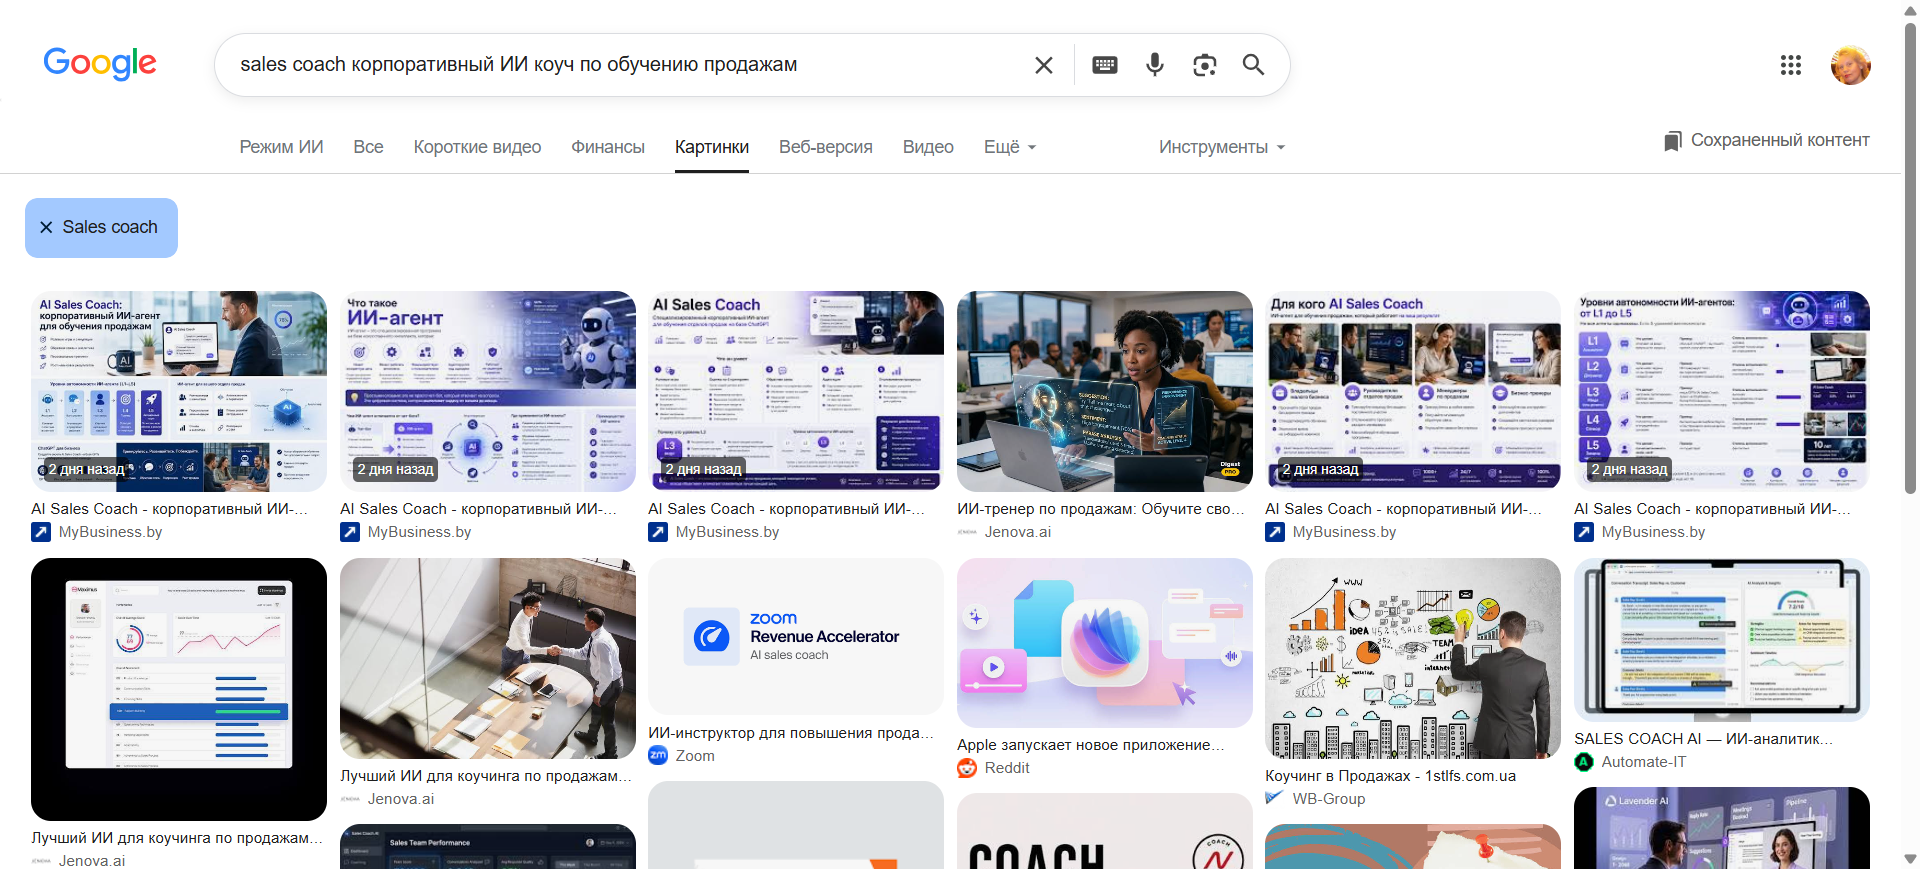Click the WB-Group favicon icon
1920x869 pixels.
1275,798
